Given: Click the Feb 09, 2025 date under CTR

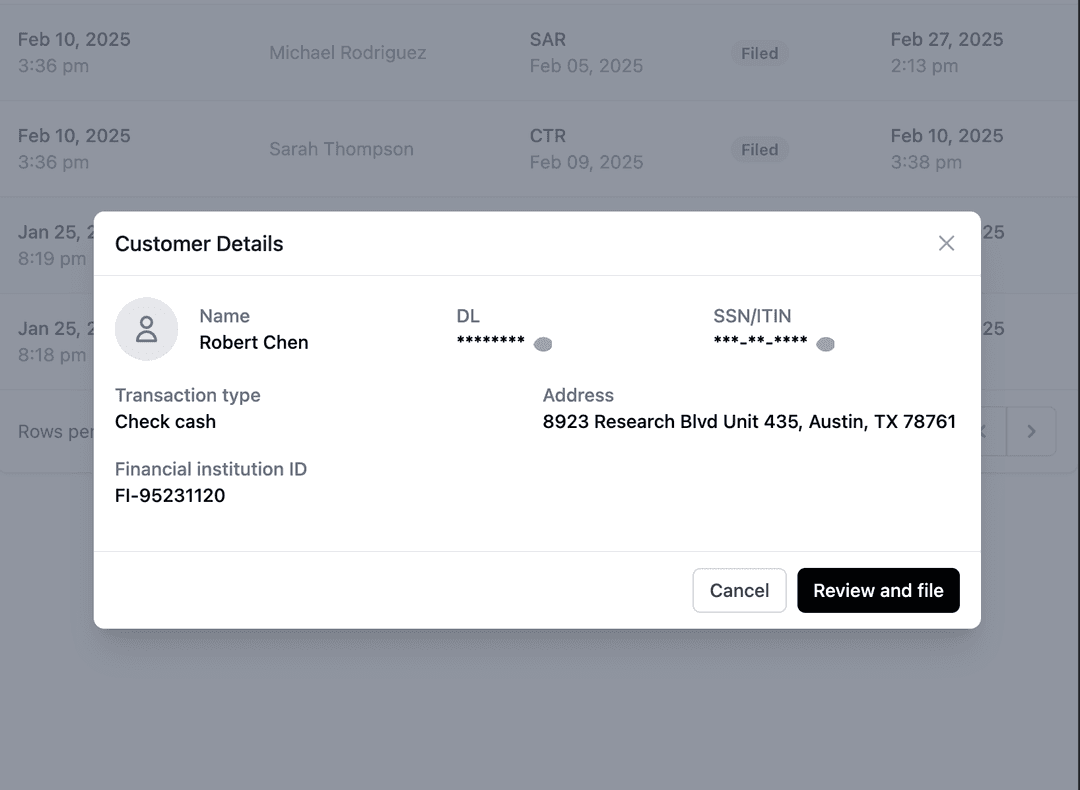Looking at the screenshot, I should [586, 162].
